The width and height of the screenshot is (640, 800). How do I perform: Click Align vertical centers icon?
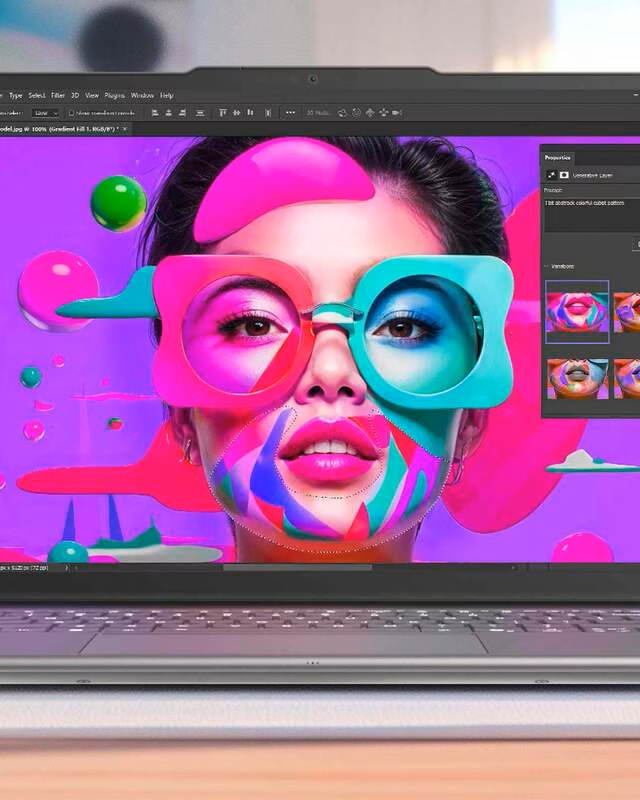tap(237, 113)
